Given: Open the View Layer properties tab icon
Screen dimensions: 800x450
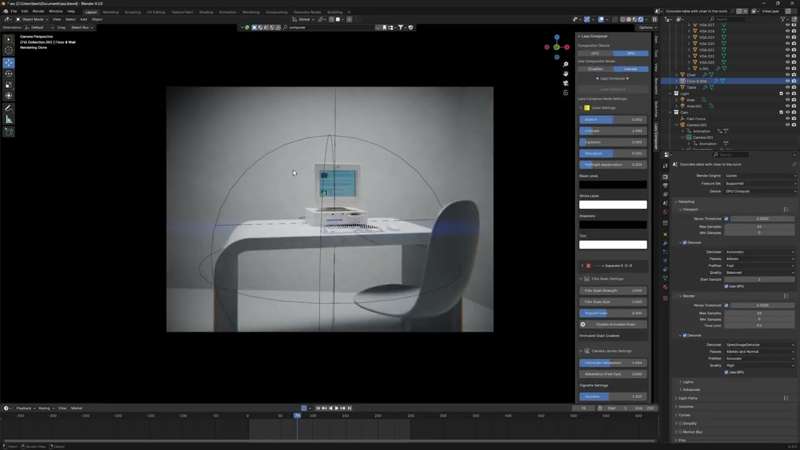Looking at the screenshot, I should [x=665, y=194].
